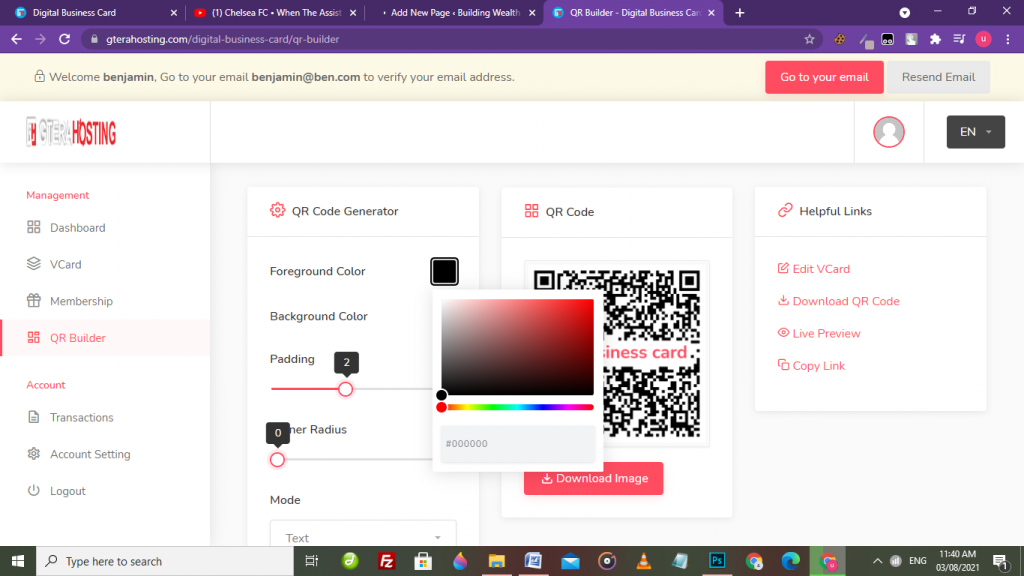Open the Windows Start menu
This screenshot has width=1024, height=576.
point(18,561)
